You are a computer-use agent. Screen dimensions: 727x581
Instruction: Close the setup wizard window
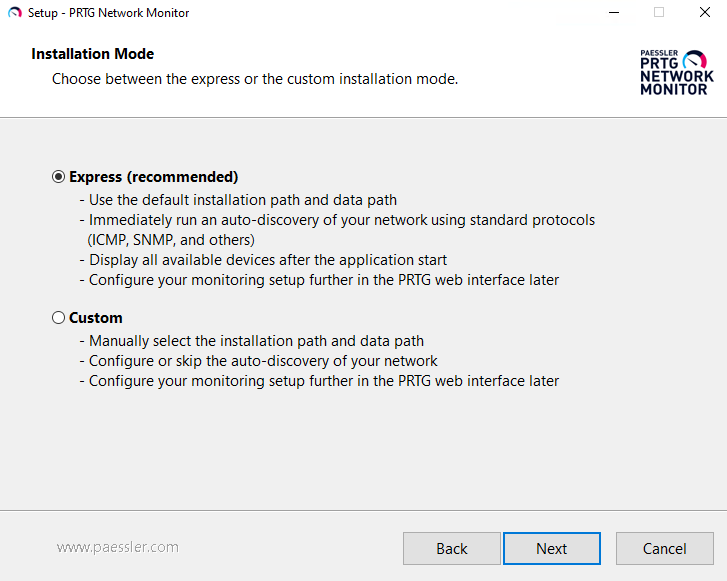click(x=705, y=13)
